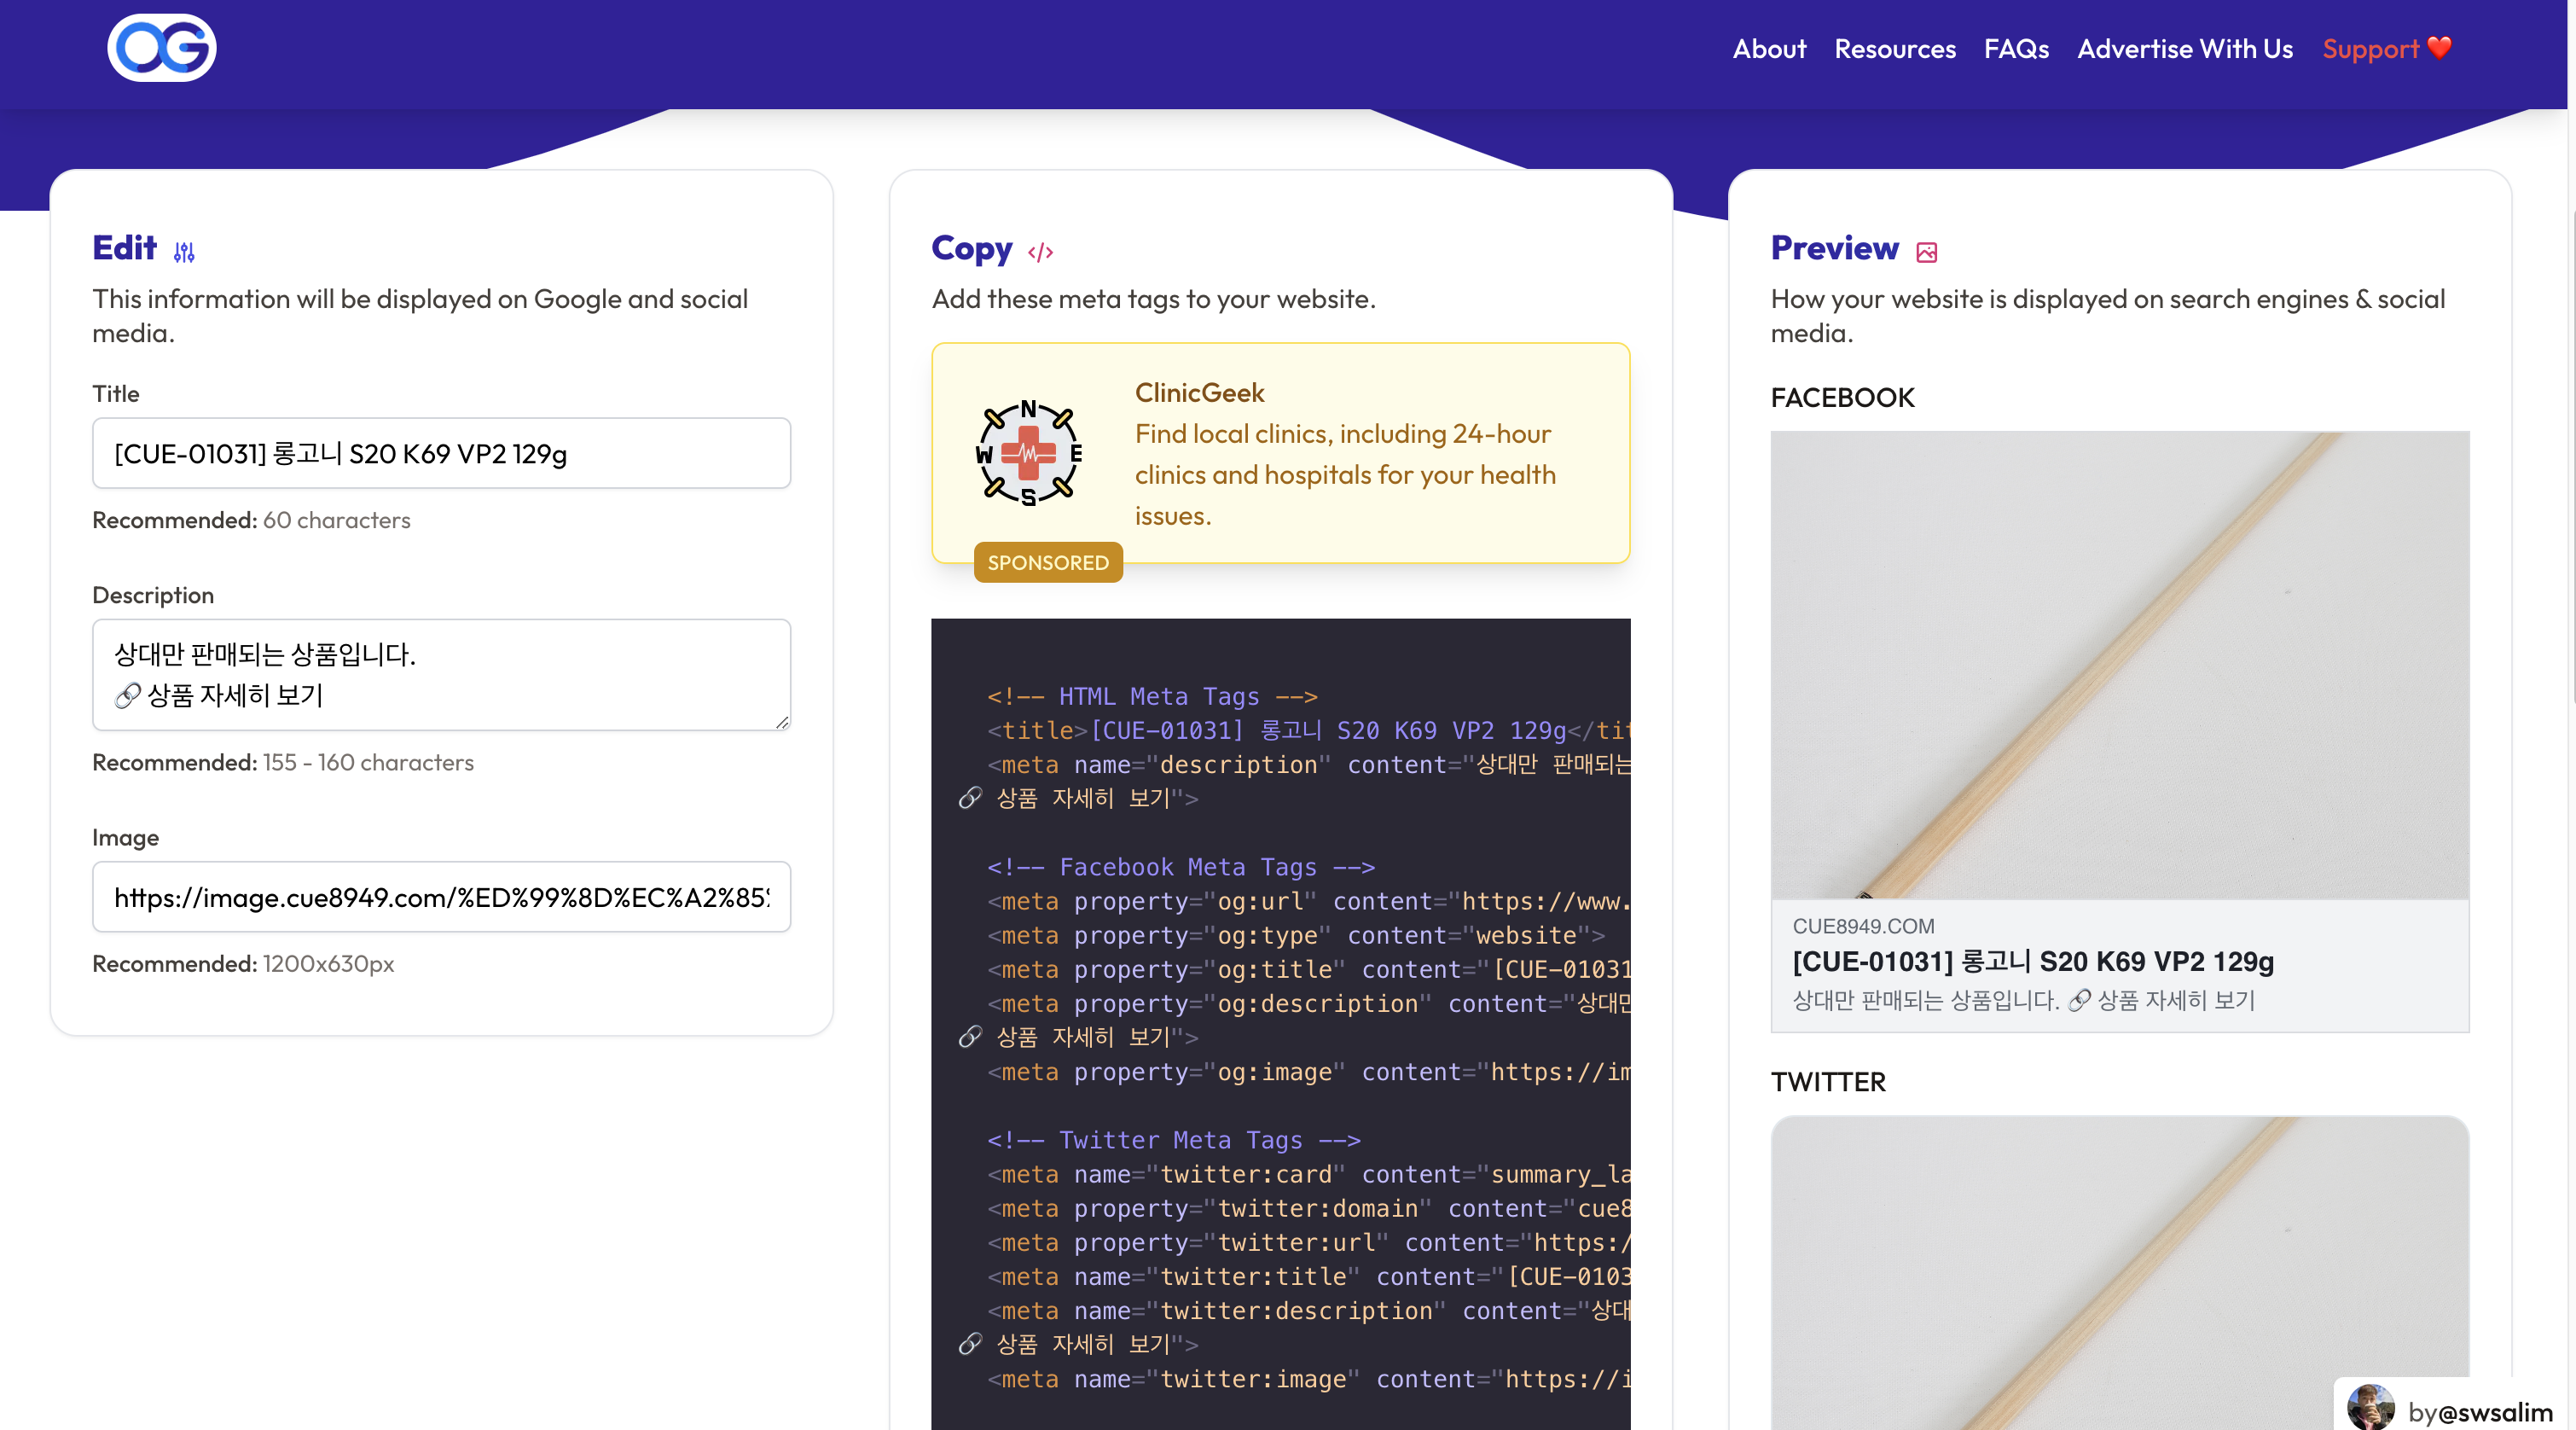Click the OG logo in the header
Viewport: 2576px width, 1430px height.
tap(161, 47)
